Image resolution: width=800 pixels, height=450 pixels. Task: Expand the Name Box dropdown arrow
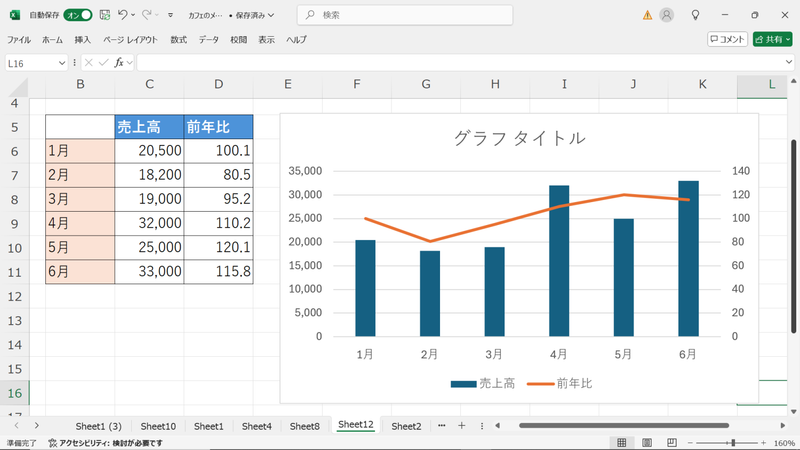(62, 63)
